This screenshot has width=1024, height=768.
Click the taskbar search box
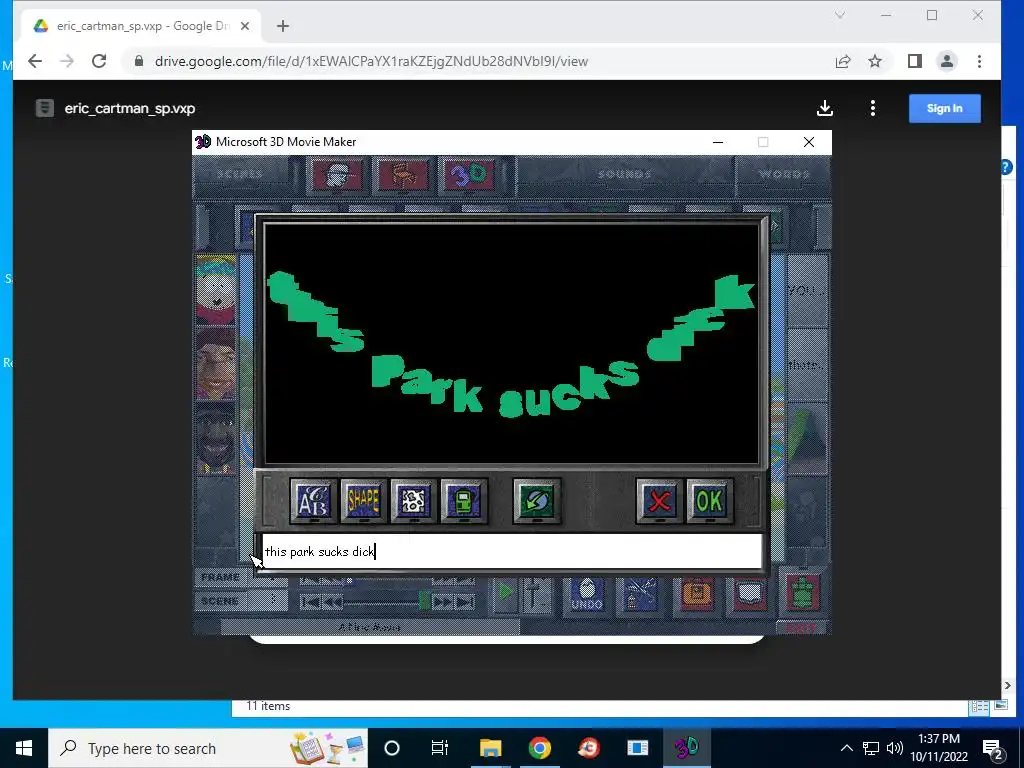point(208,748)
